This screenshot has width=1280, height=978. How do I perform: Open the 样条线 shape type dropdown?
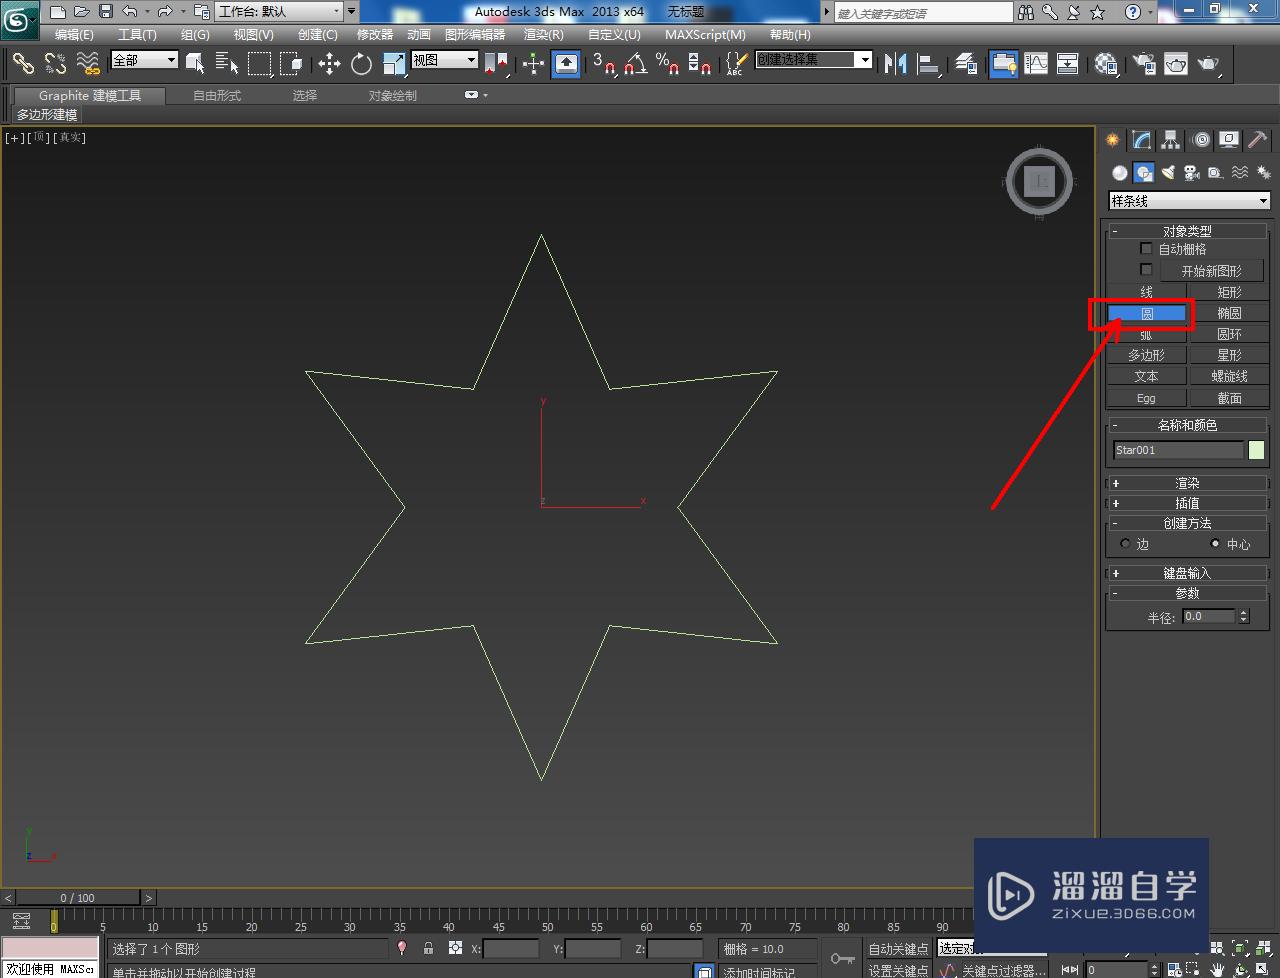1189,201
